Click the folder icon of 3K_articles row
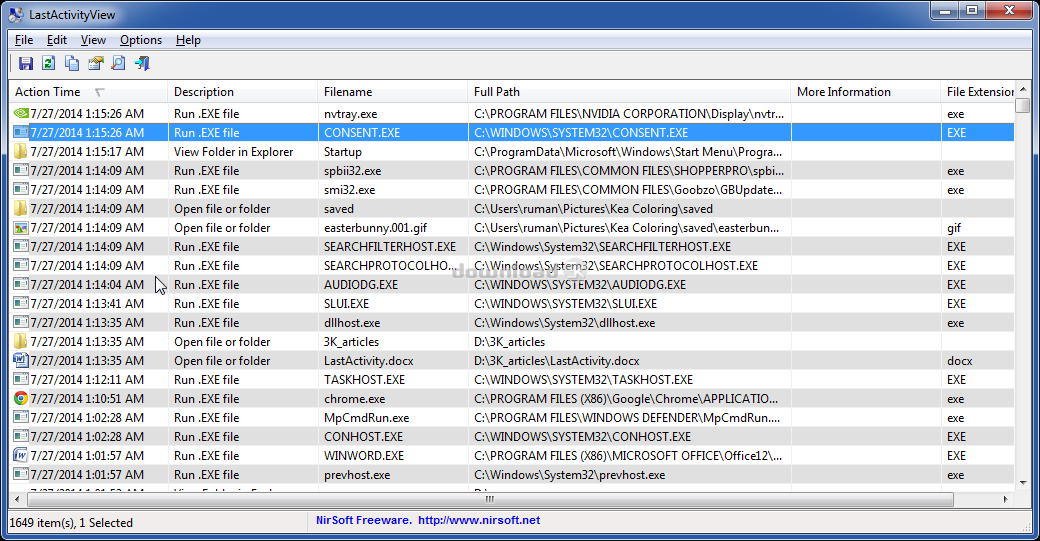 21,341
